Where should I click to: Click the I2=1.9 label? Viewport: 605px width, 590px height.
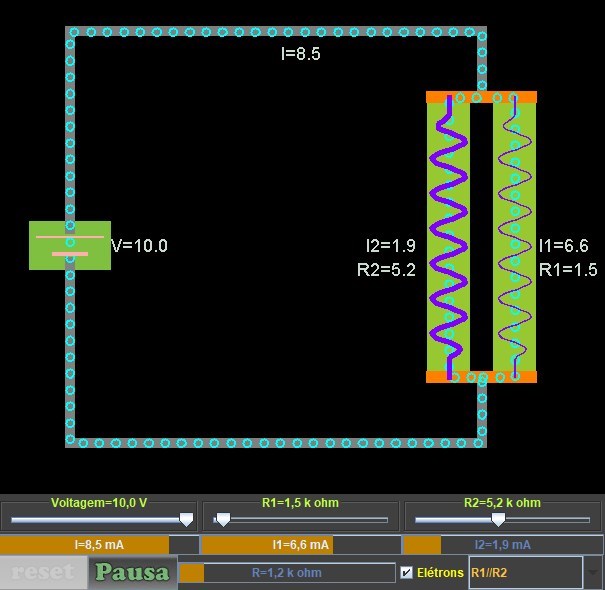tap(391, 246)
